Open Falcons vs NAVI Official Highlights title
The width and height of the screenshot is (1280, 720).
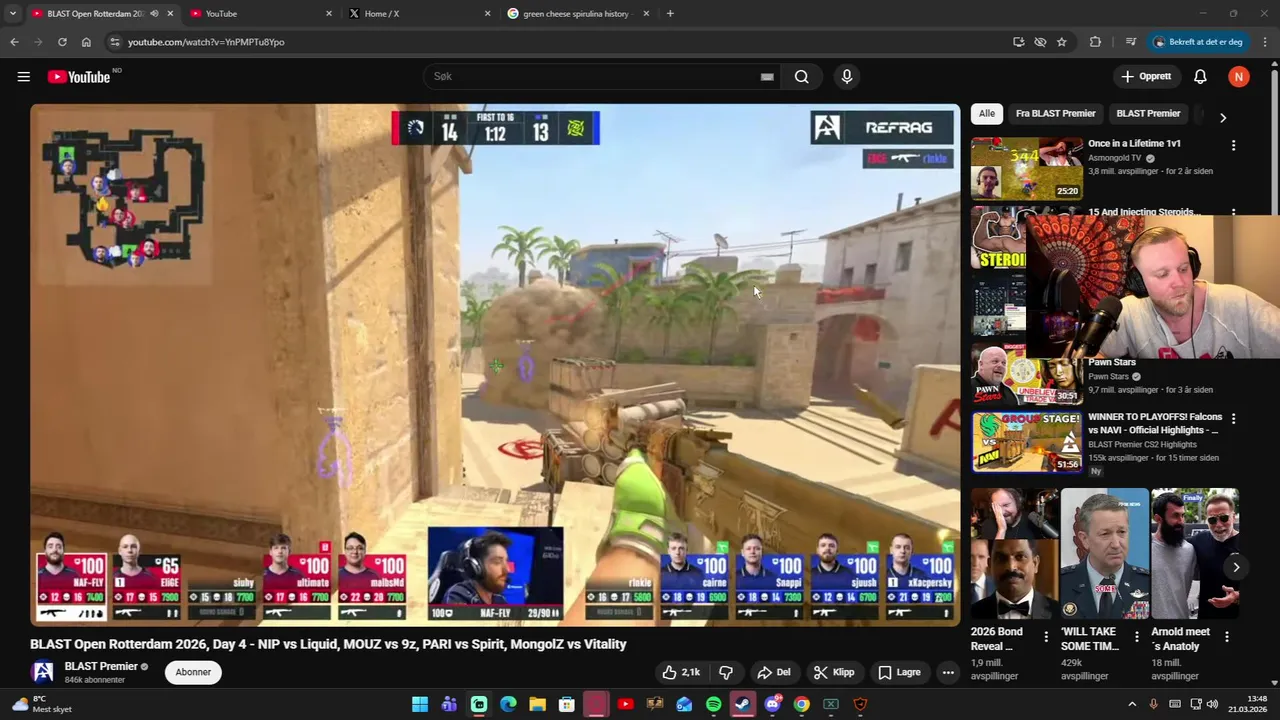coord(1154,423)
